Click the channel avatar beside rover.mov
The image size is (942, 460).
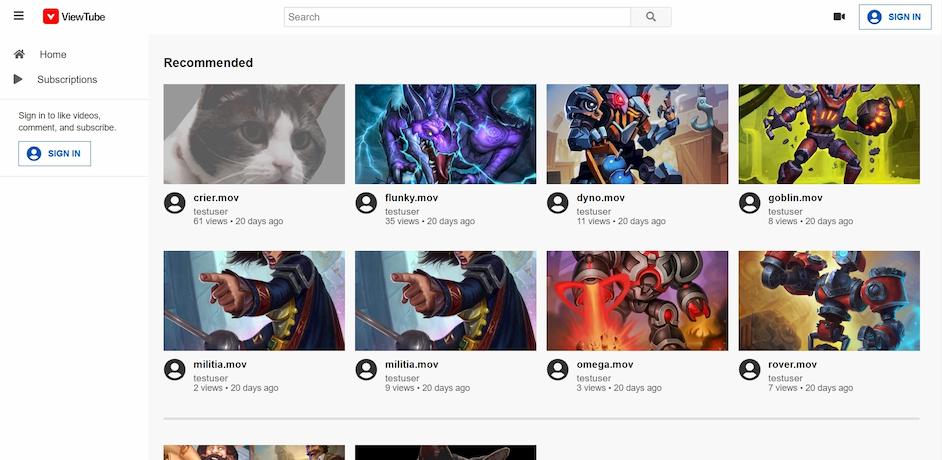(x=750, y=370)
